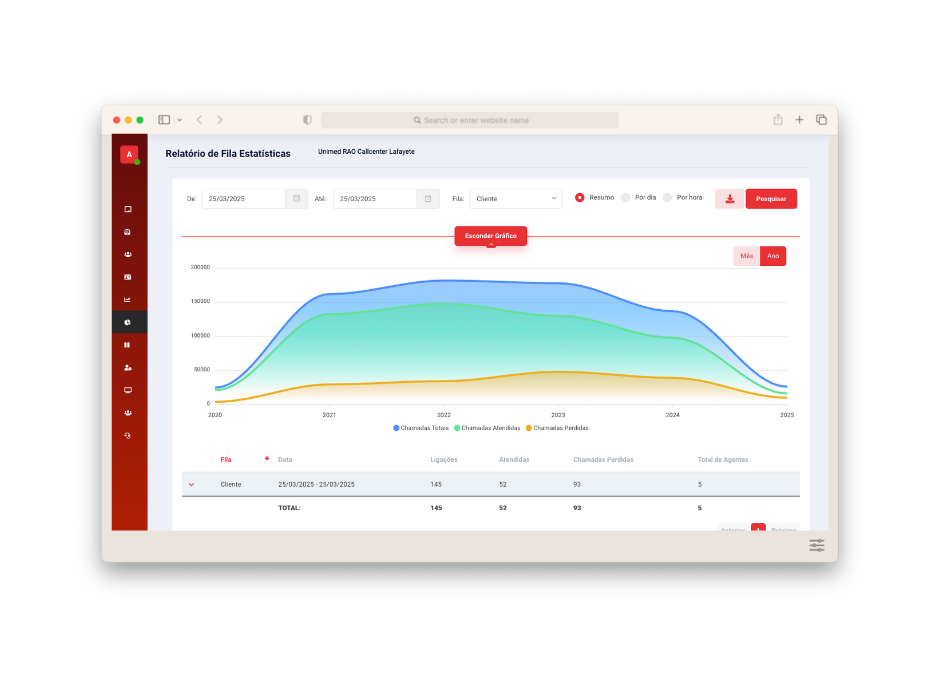940x688 pixels.
Task: Sort by 'Chamadas Perdidas' column header
Action: point(603,460)
